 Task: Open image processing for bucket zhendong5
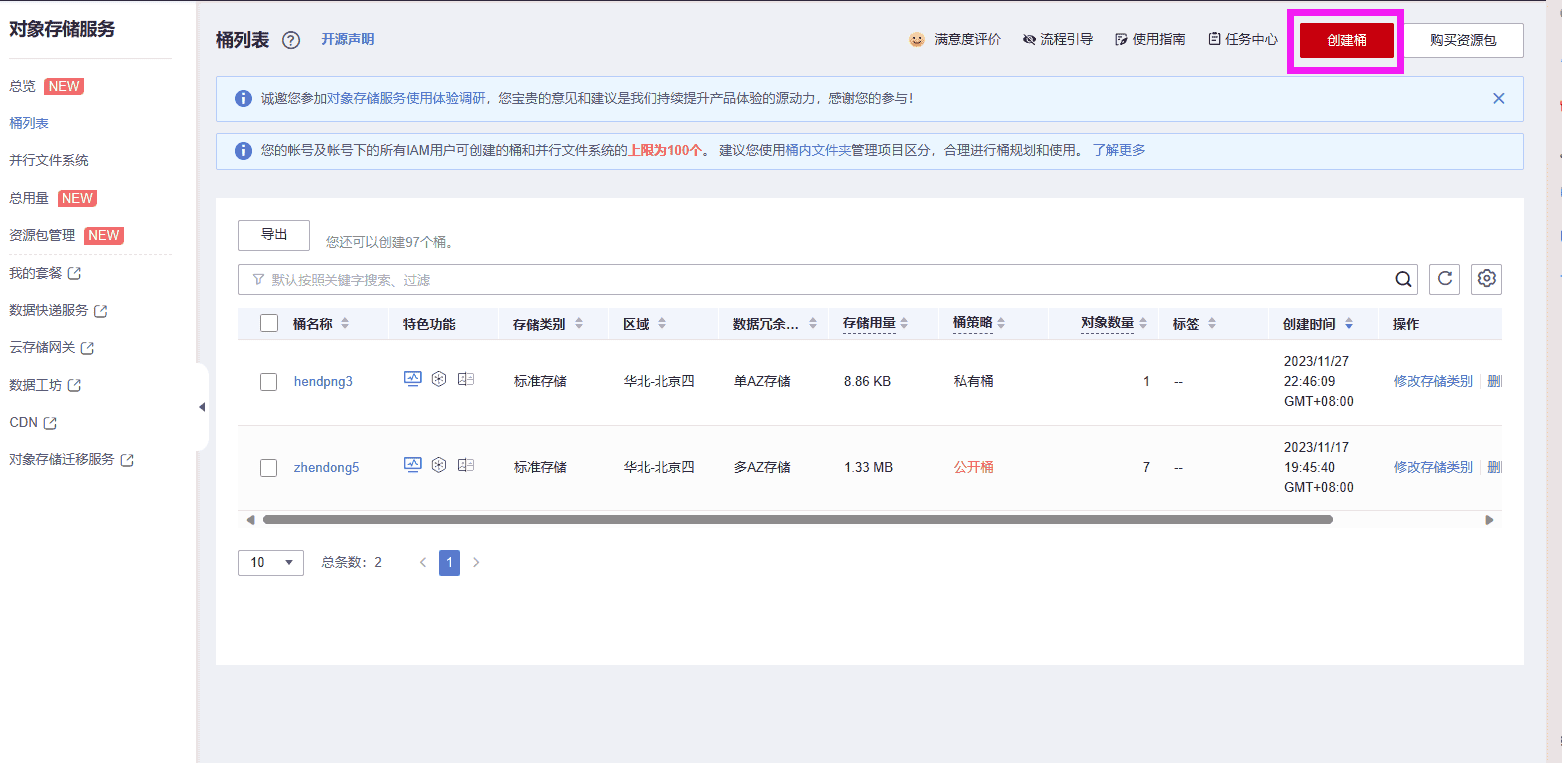tap(465, 465)
